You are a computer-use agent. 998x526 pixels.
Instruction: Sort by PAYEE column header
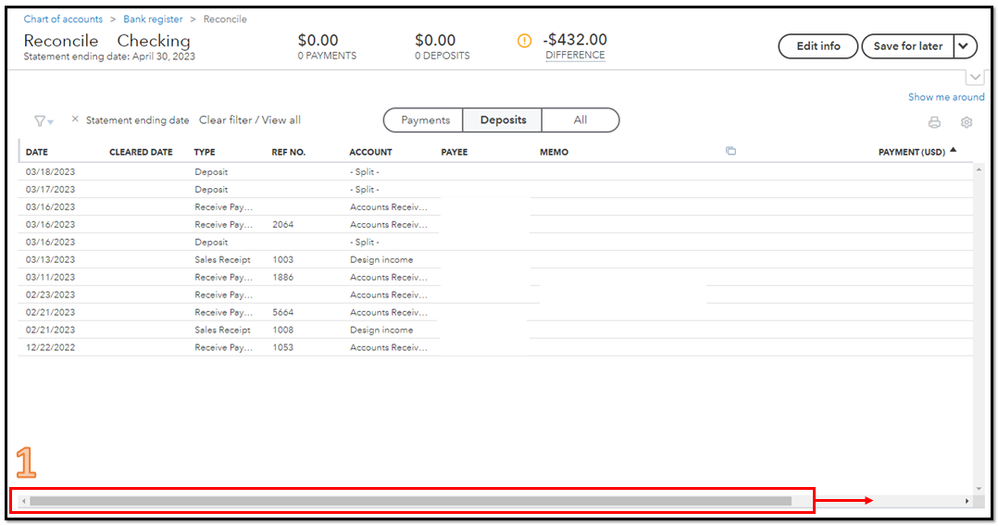454,152
